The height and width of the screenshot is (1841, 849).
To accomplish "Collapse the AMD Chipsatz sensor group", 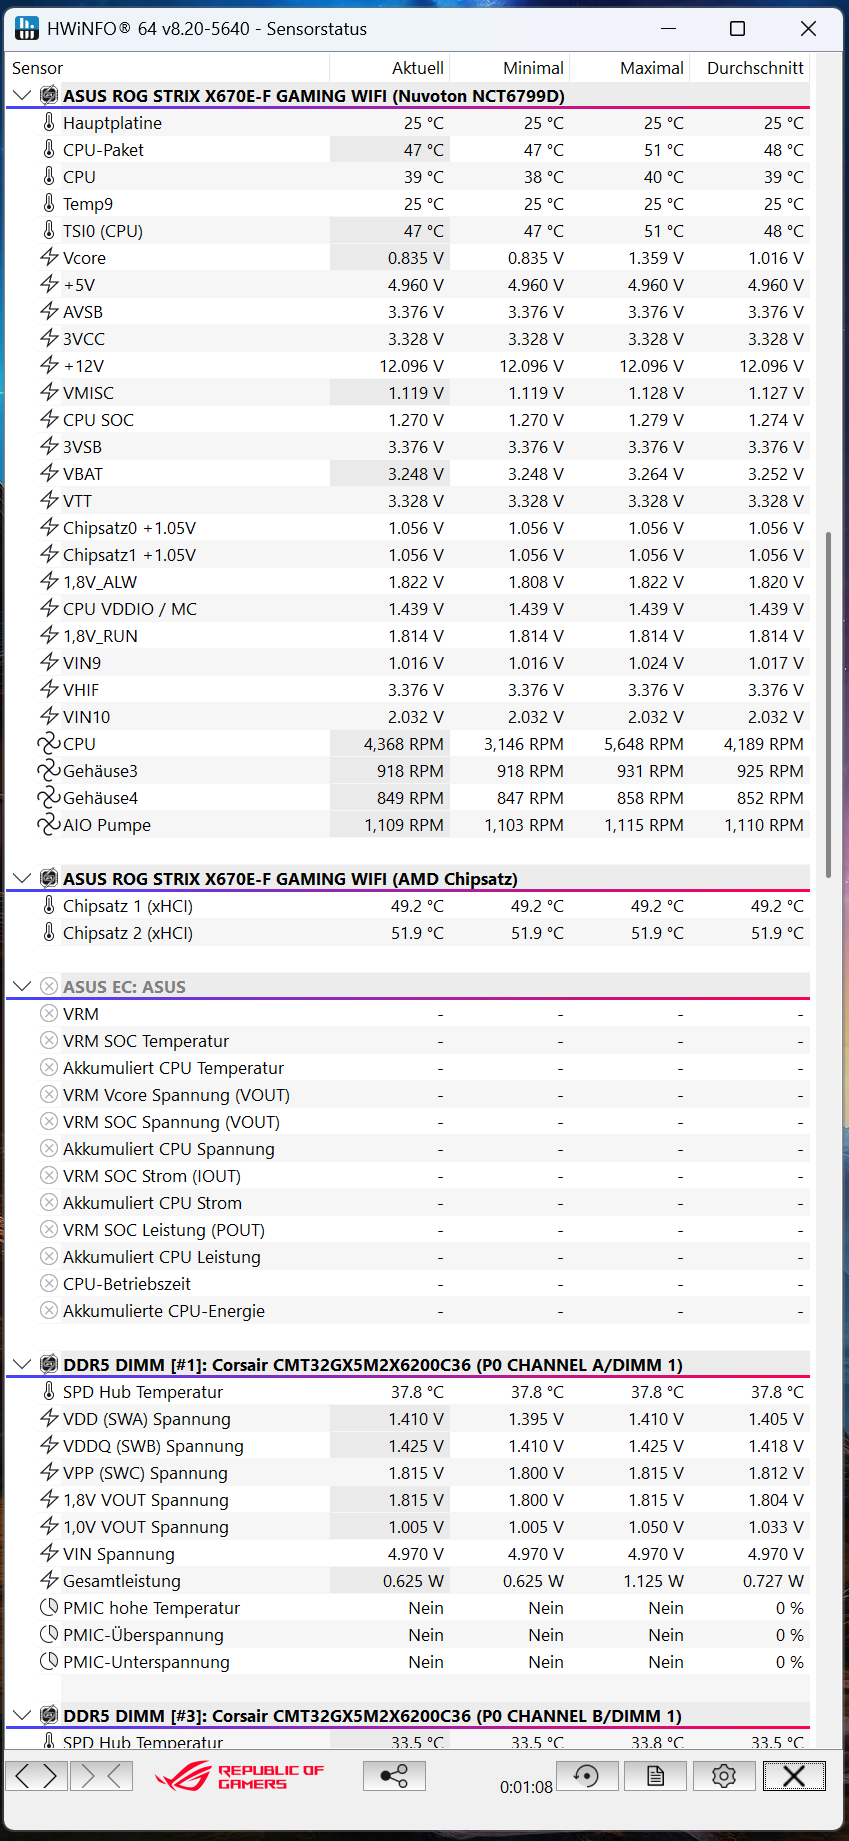I will coord(21,879).
